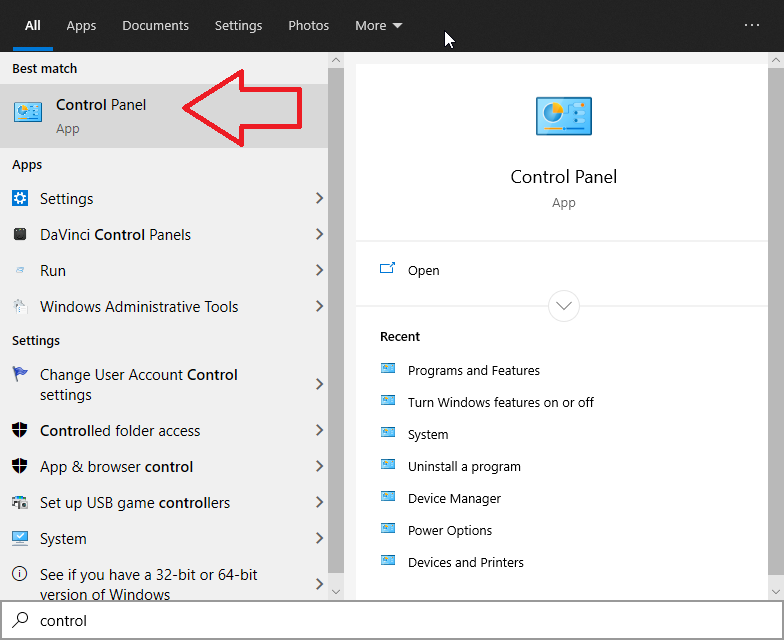Screen dimensions: 784x640
Task: Click the Settings gear icon in Apps list
Action: (20, 198)
